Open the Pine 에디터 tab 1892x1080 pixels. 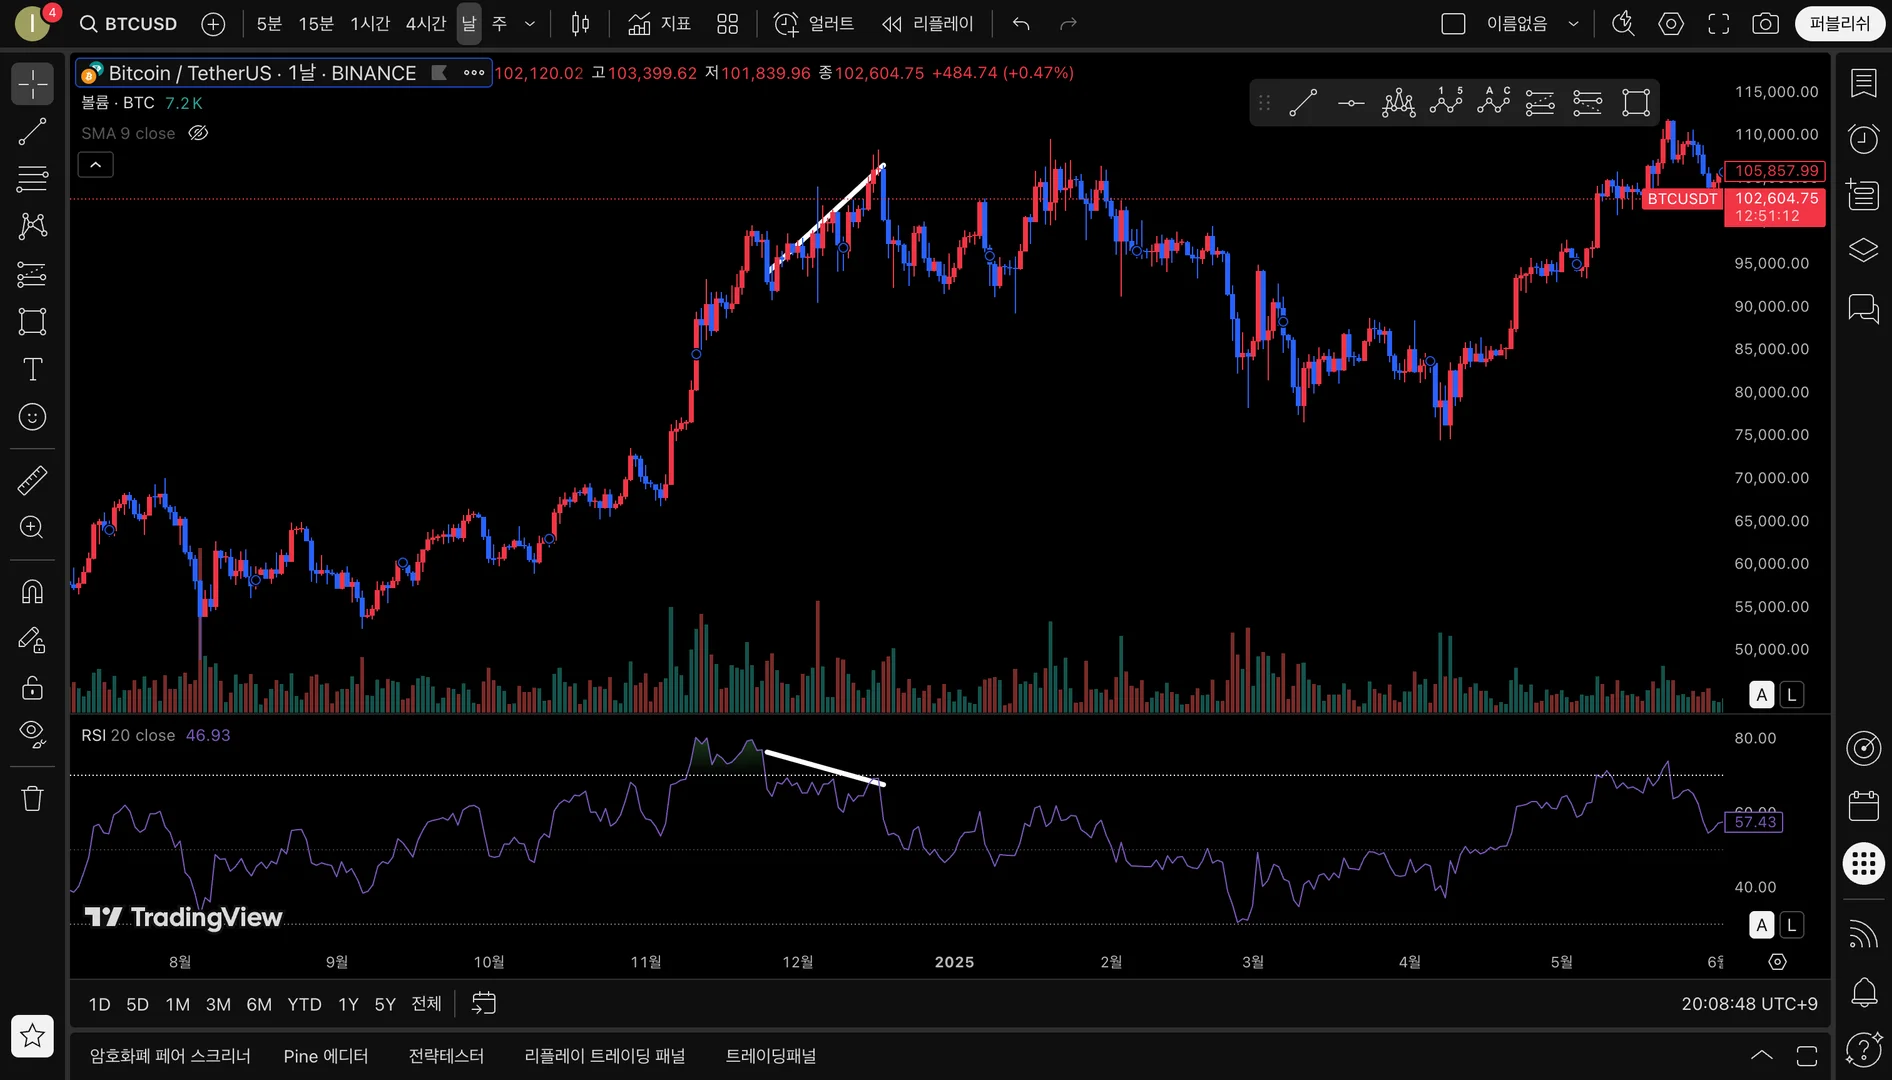click(326, 1056)
